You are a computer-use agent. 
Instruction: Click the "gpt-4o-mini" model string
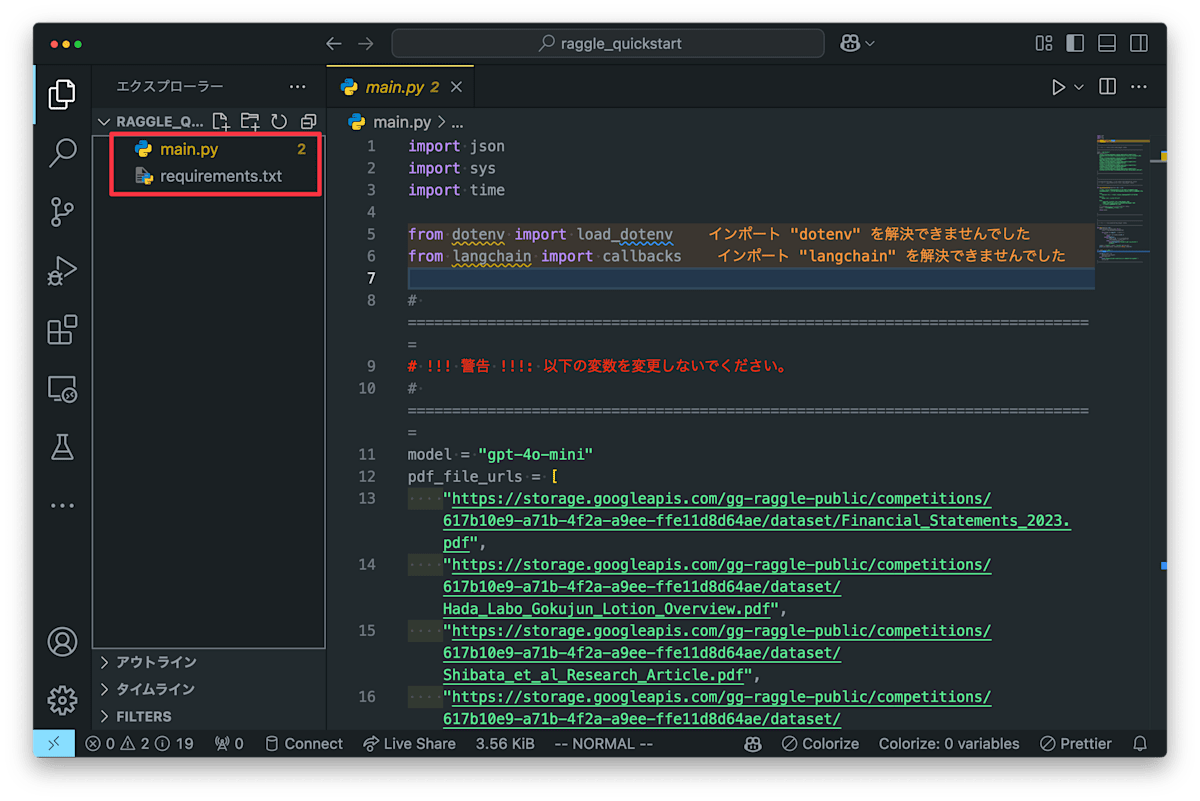(x=536, y=454)
